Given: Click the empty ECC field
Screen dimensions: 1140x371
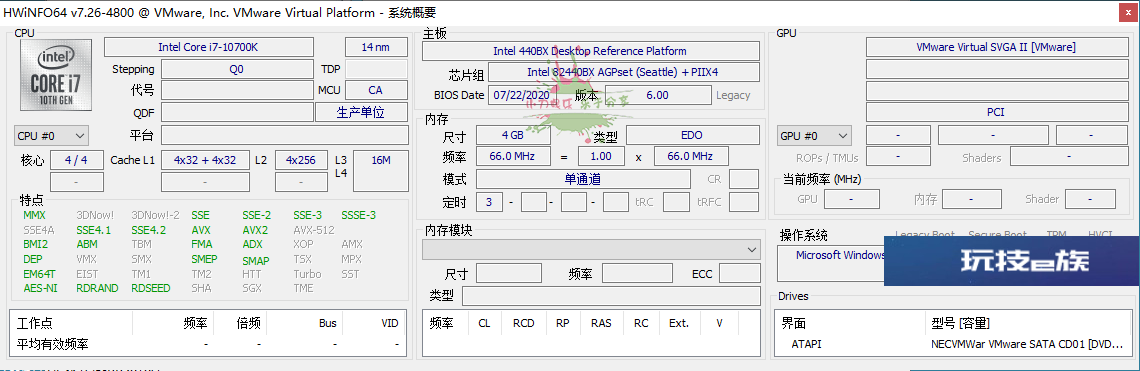Looking at the screenshot, I should pos(739,274).
